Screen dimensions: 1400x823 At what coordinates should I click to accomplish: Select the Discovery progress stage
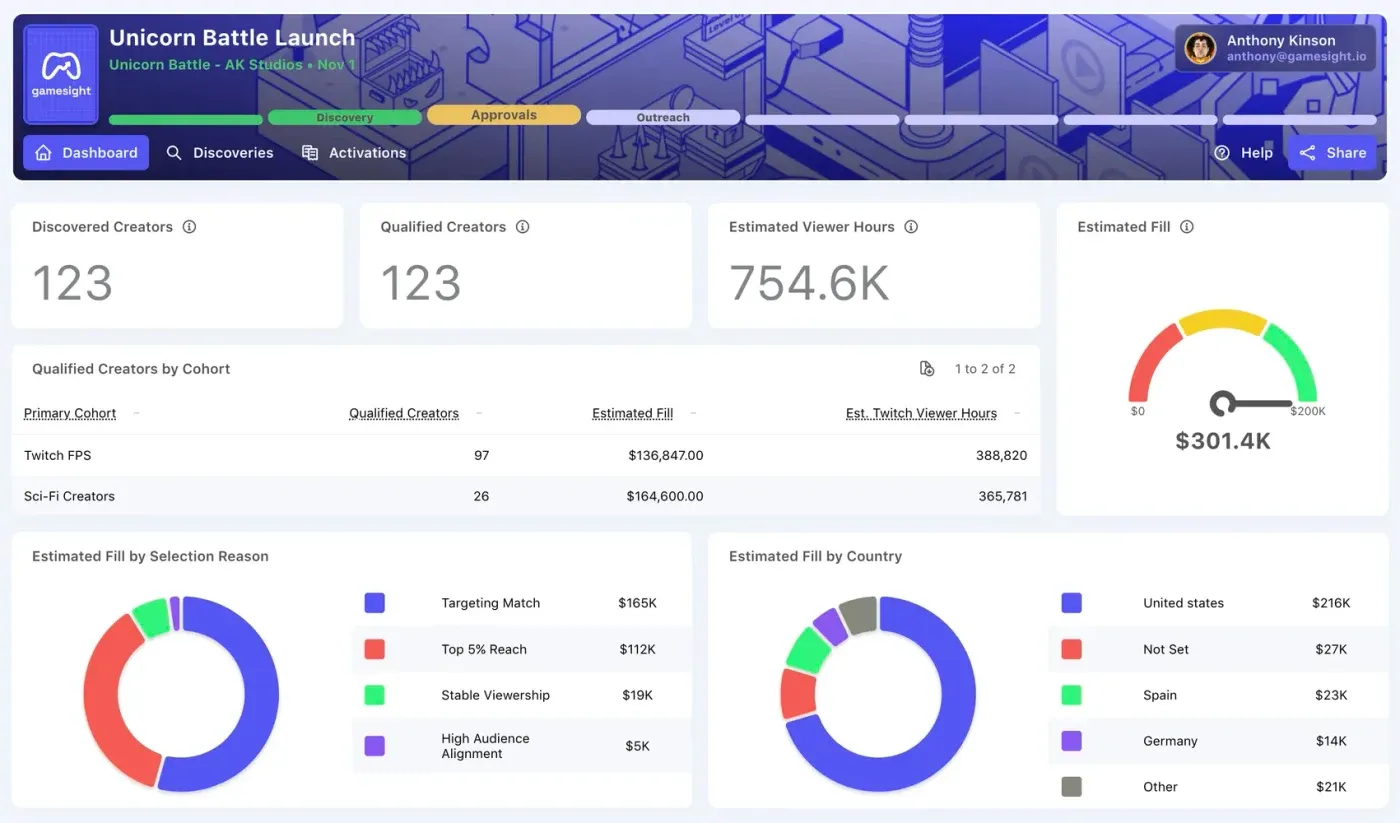pos(345,118)
